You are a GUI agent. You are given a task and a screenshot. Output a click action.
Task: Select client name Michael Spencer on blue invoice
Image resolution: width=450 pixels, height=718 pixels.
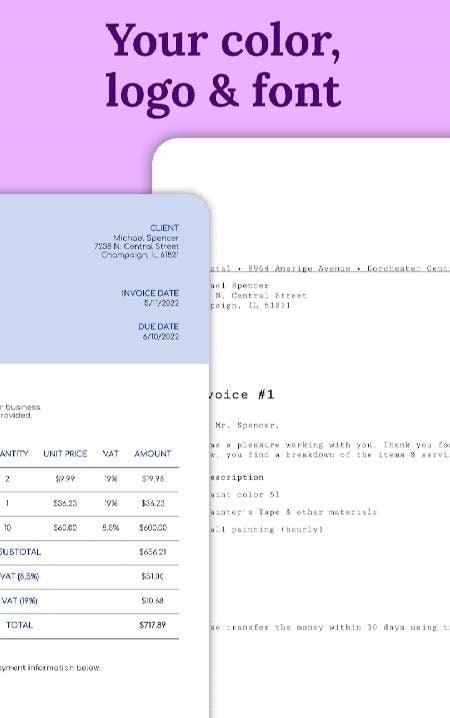[x=146, y=238]
